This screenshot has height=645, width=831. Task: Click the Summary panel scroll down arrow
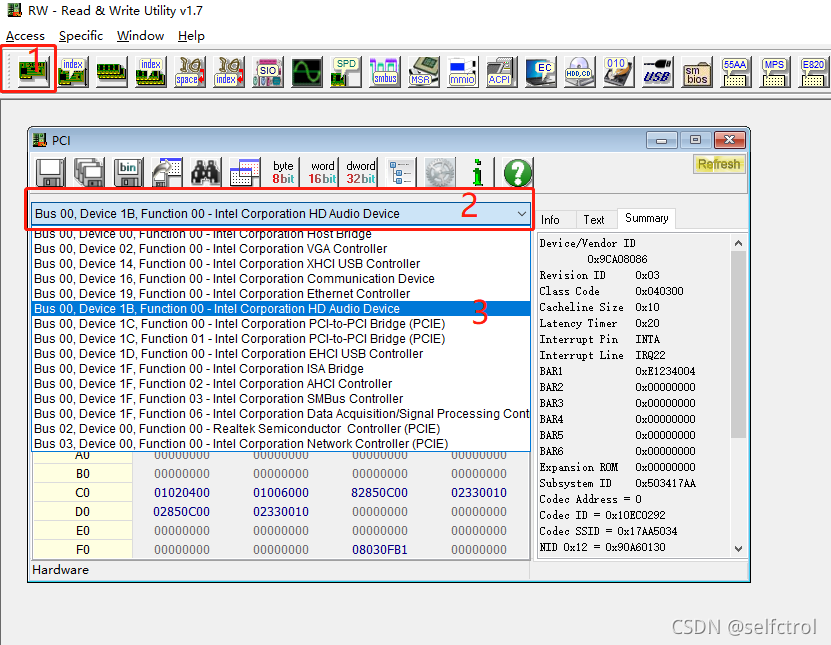click(x=738, y=549)
